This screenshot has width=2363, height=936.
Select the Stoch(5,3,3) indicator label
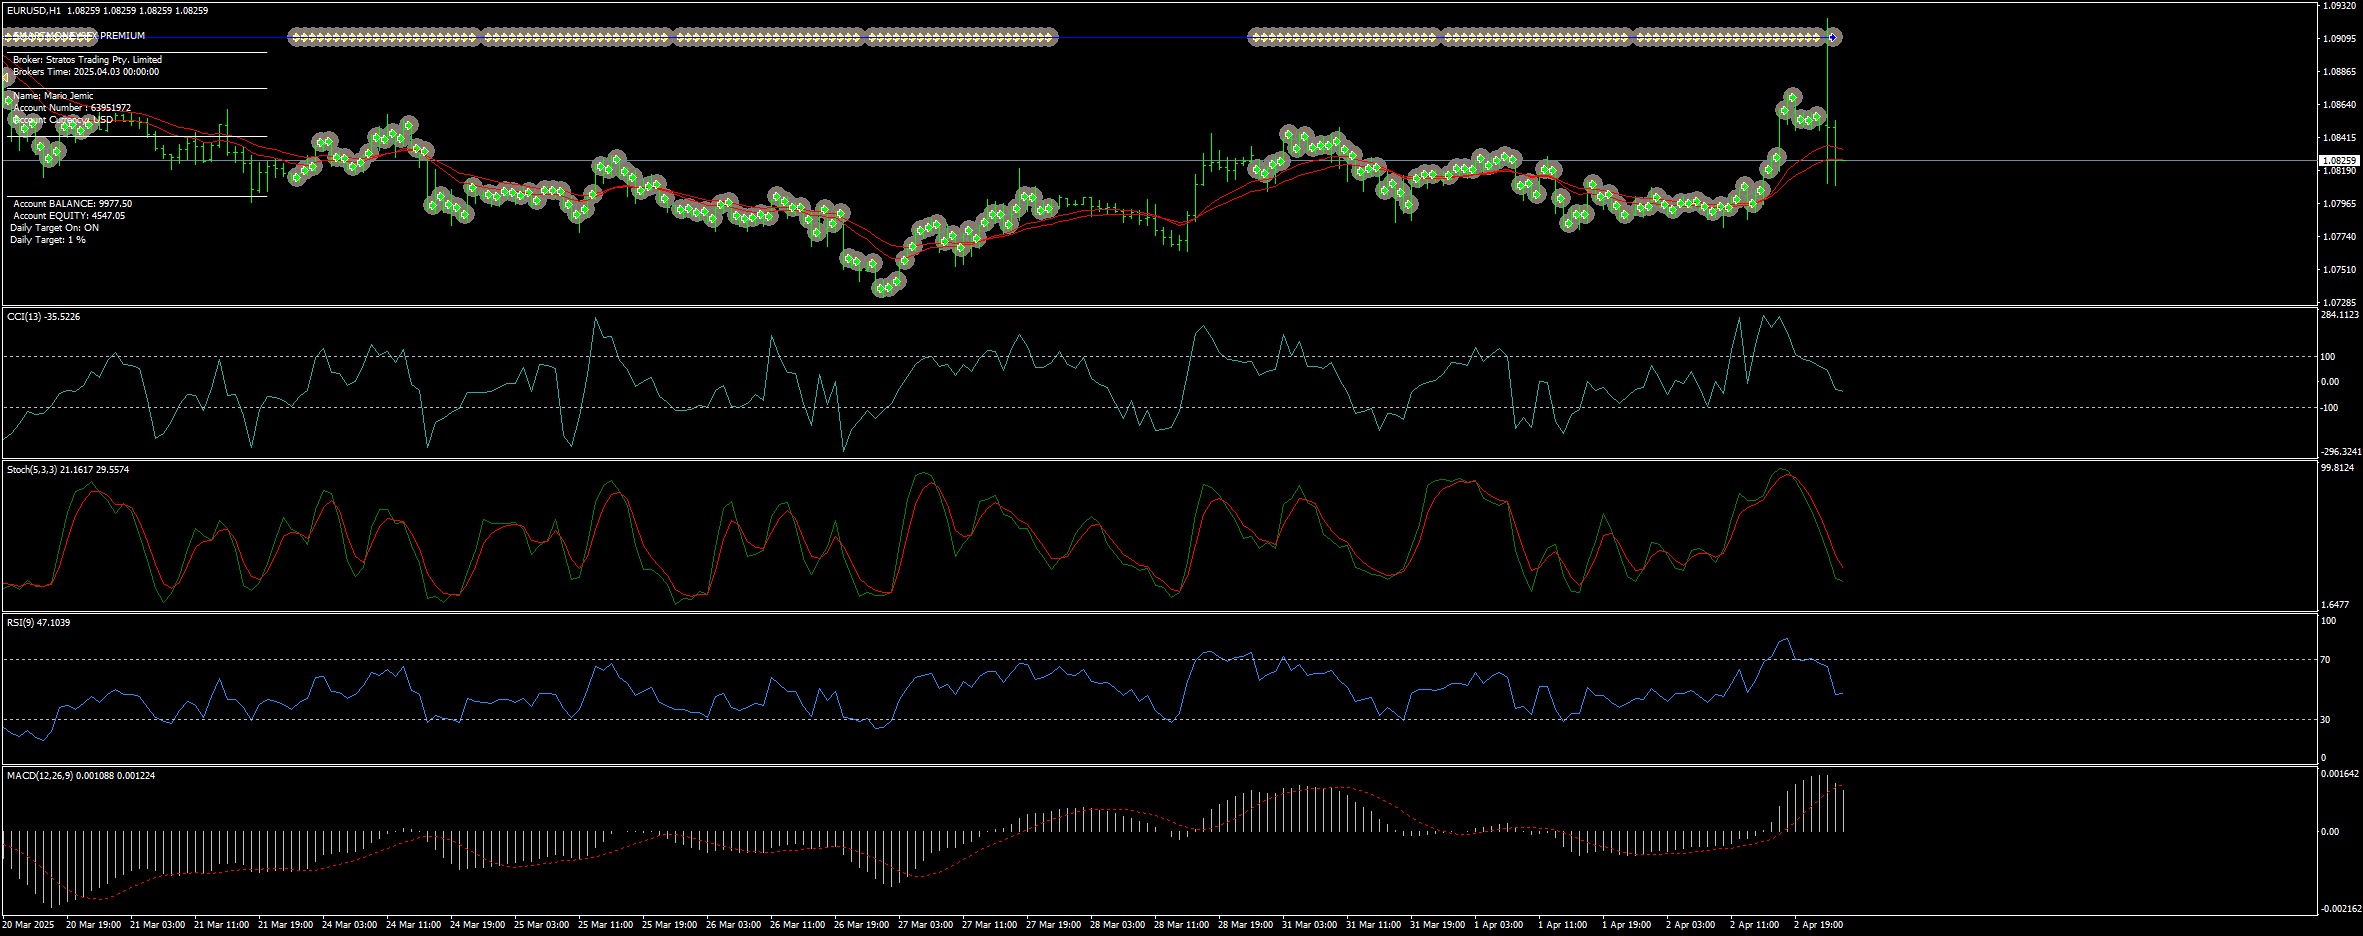tap(68, 470)
